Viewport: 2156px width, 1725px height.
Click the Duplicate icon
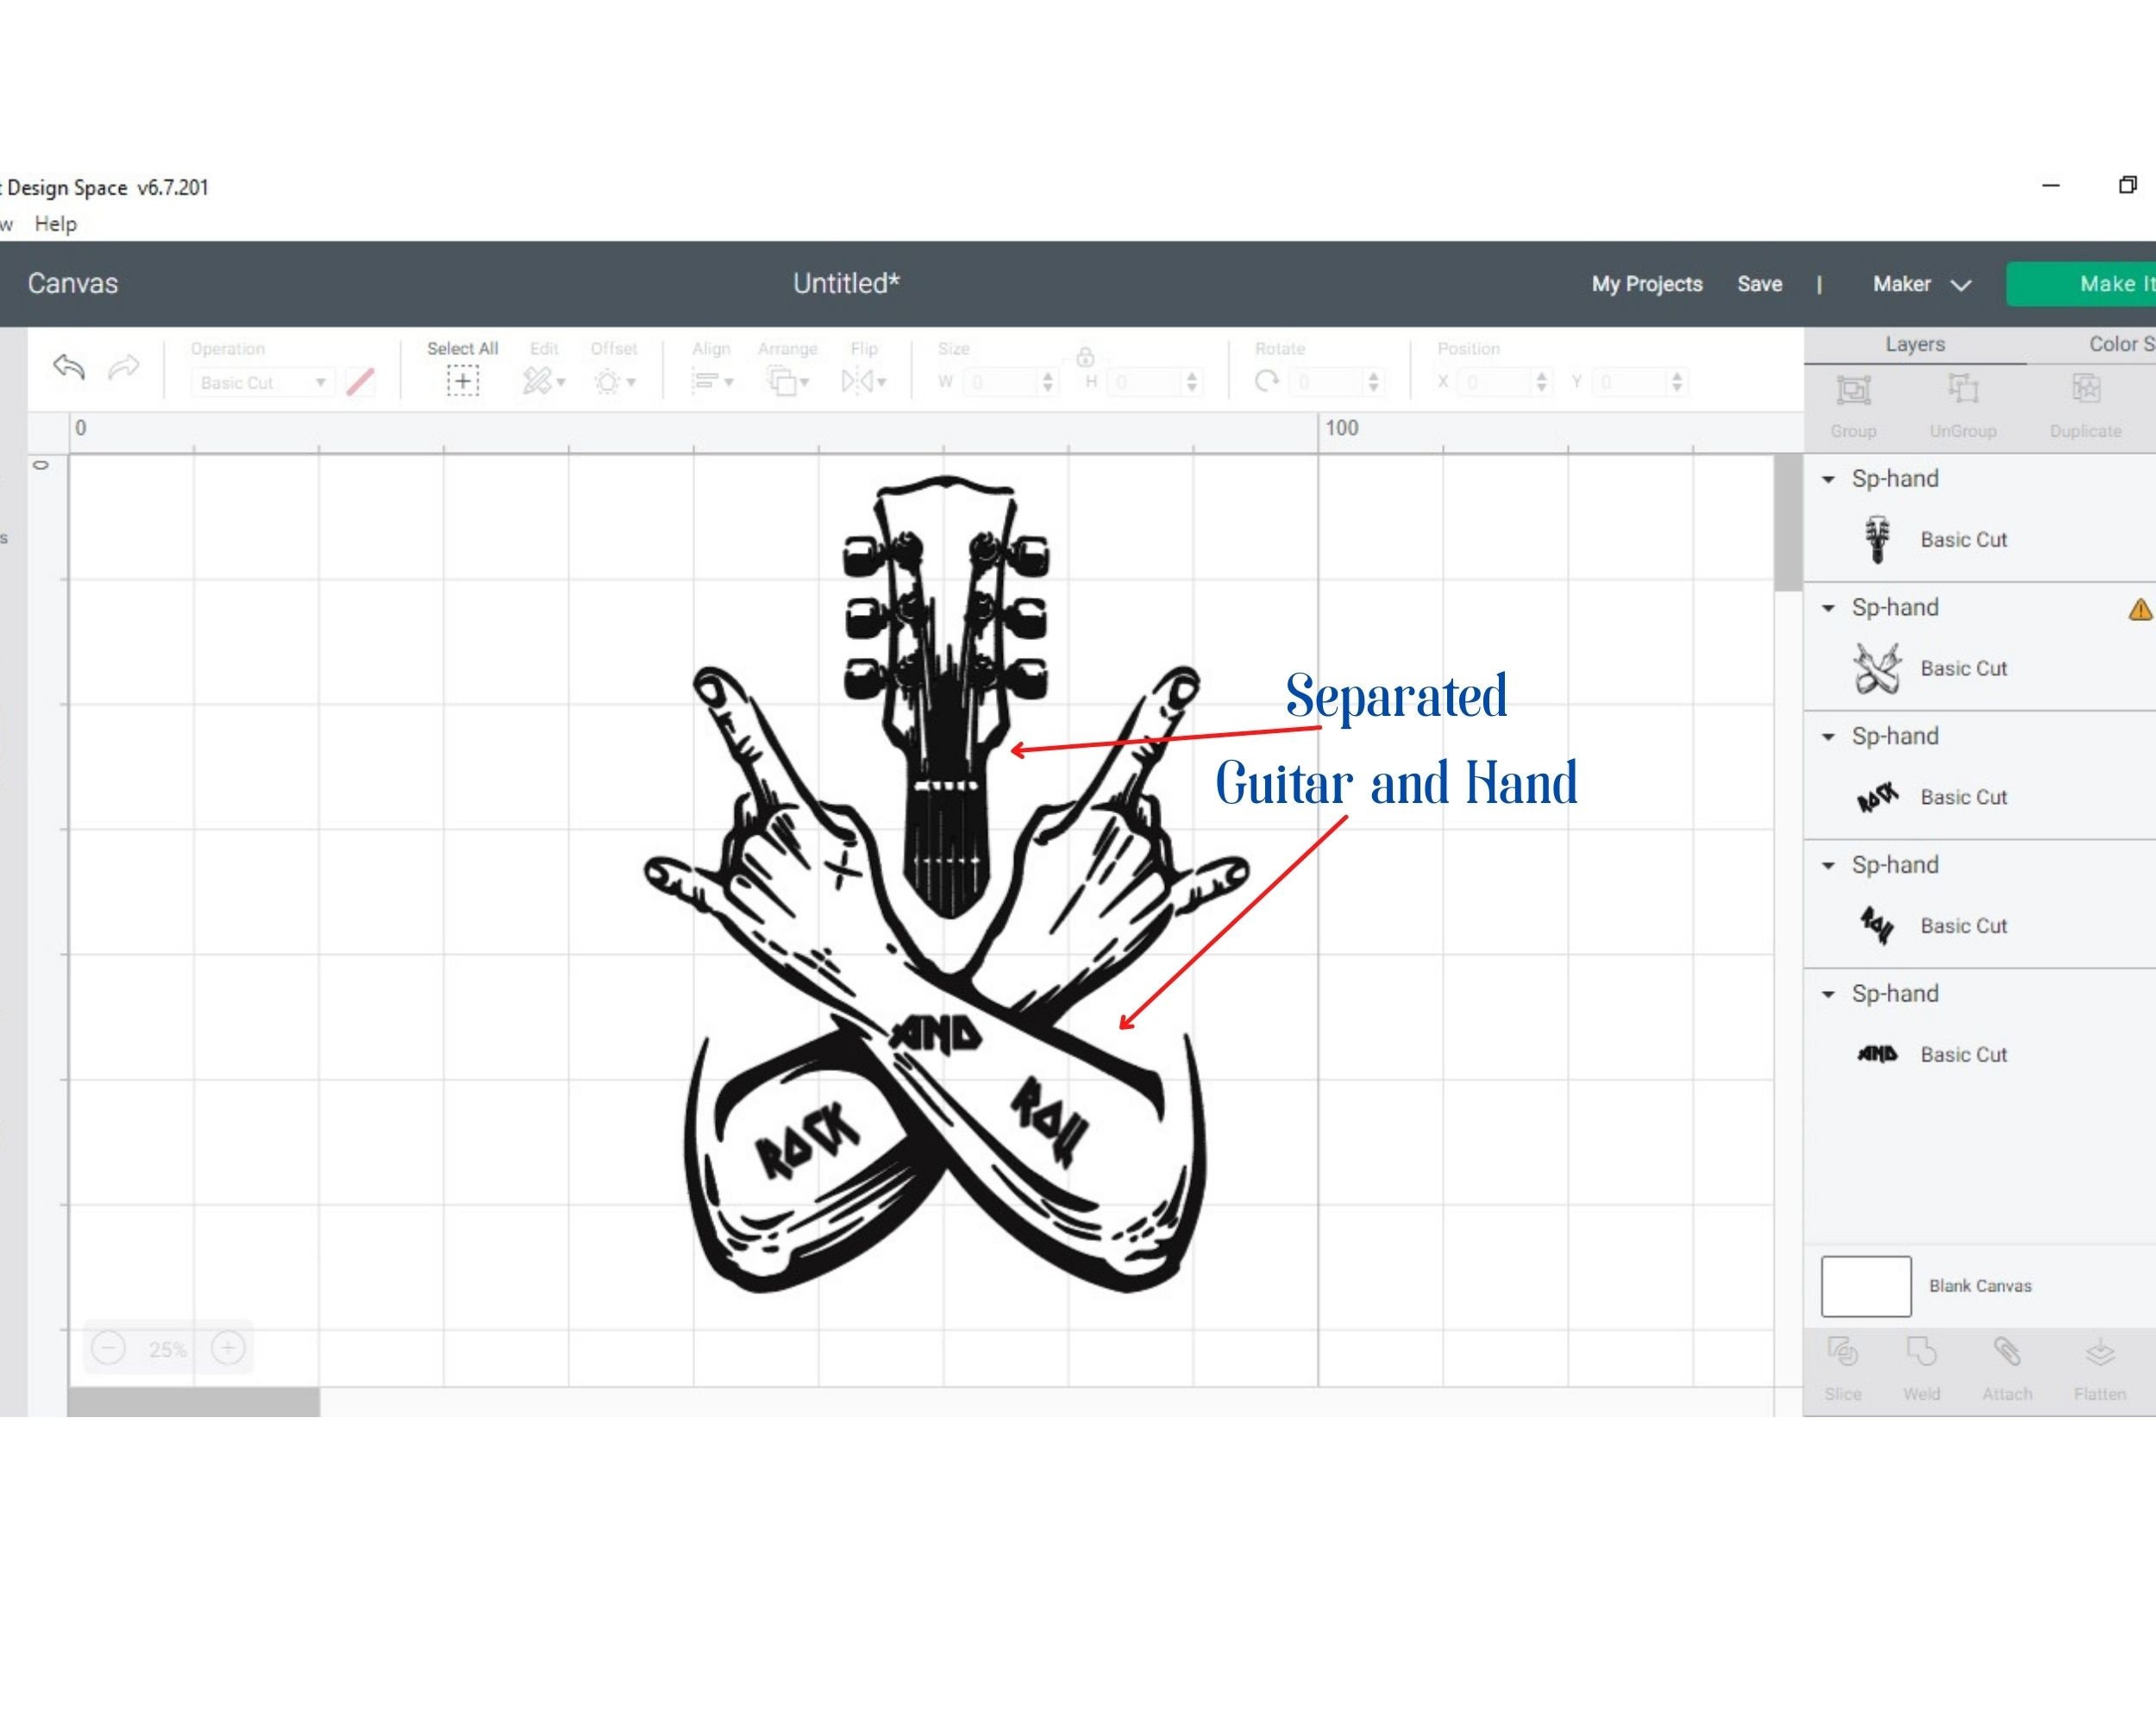2086,390
